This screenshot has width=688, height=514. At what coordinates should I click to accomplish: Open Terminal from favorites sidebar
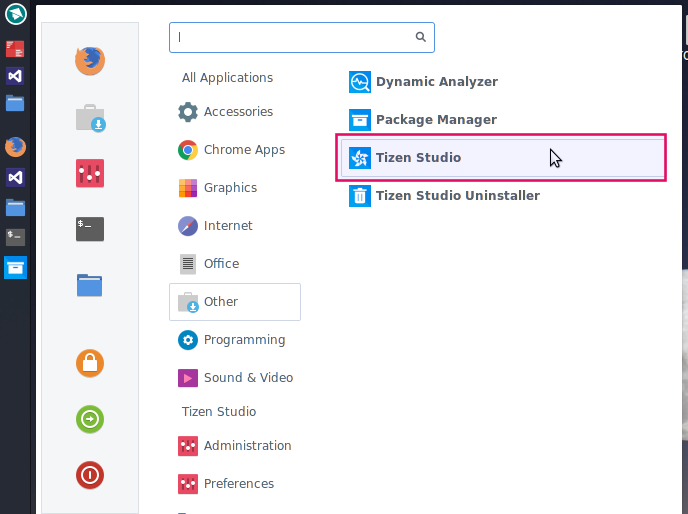pyautogui.click(x=90, y=229)
